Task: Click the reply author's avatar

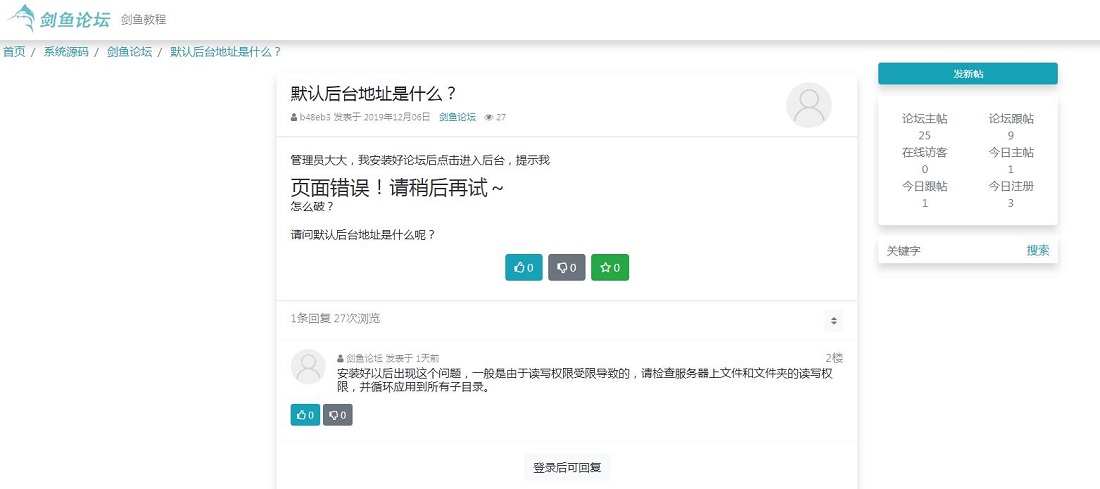Action: tap(308, 366)
